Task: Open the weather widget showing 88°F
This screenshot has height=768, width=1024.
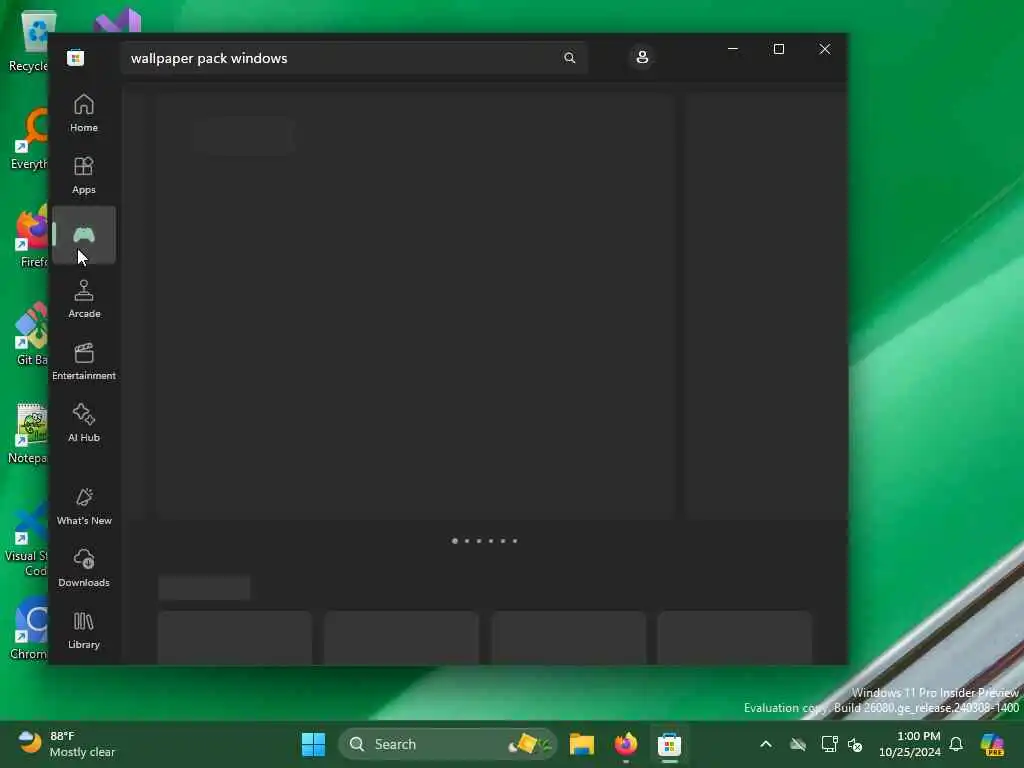Action: point(67,744)
